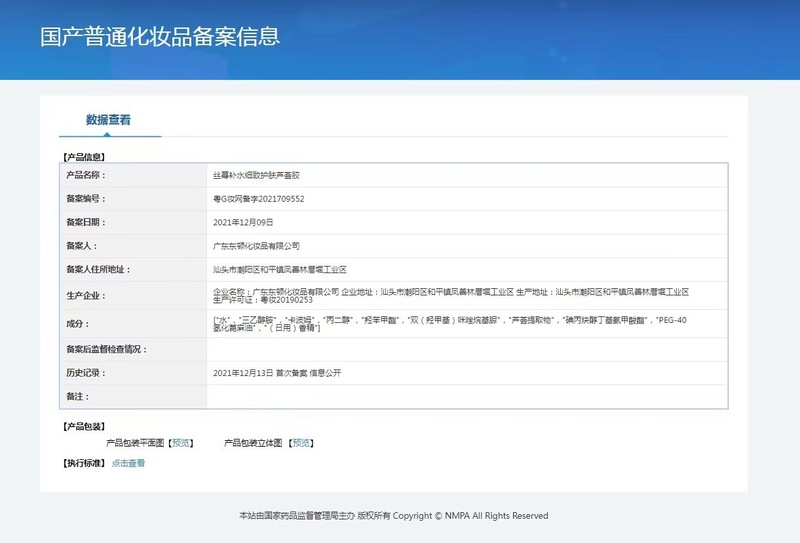Click the NMPA copyright footer text
This screenshot has height=543, width=800.
(x=393, y=515)
